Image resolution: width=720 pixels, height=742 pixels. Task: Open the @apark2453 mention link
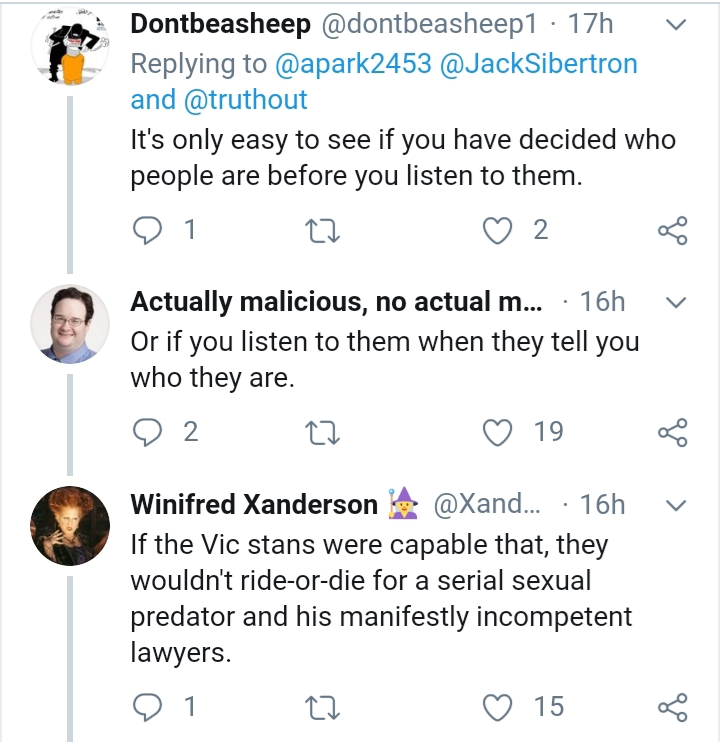(x=353, y=63)
